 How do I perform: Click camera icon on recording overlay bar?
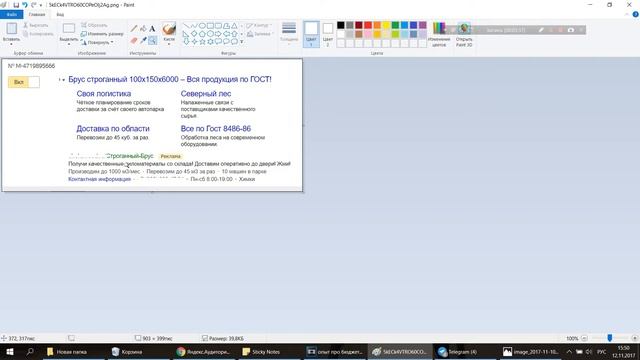point(571,30)
